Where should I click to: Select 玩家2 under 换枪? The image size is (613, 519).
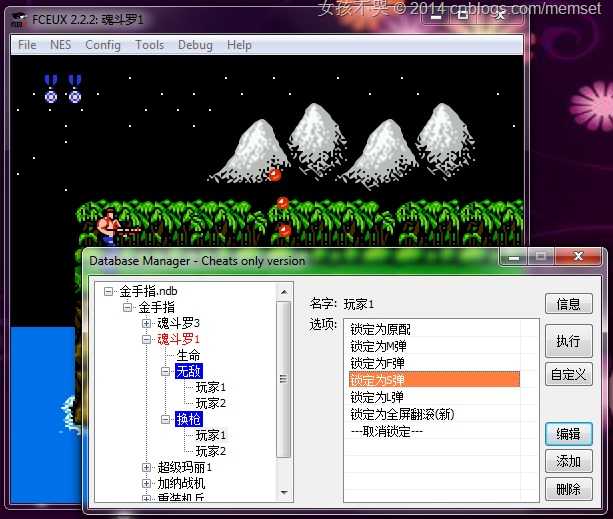click(x=211, y=451)
